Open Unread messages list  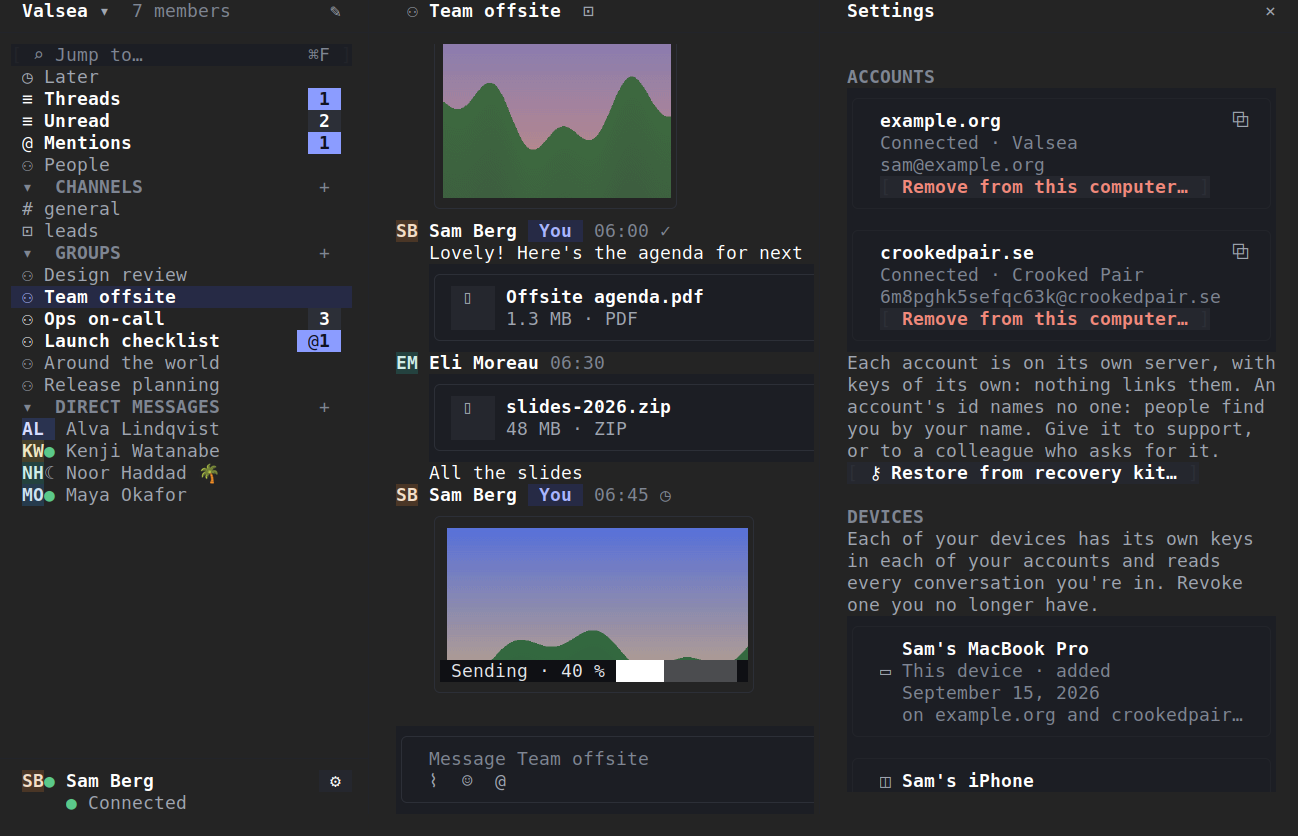[181, 121]
